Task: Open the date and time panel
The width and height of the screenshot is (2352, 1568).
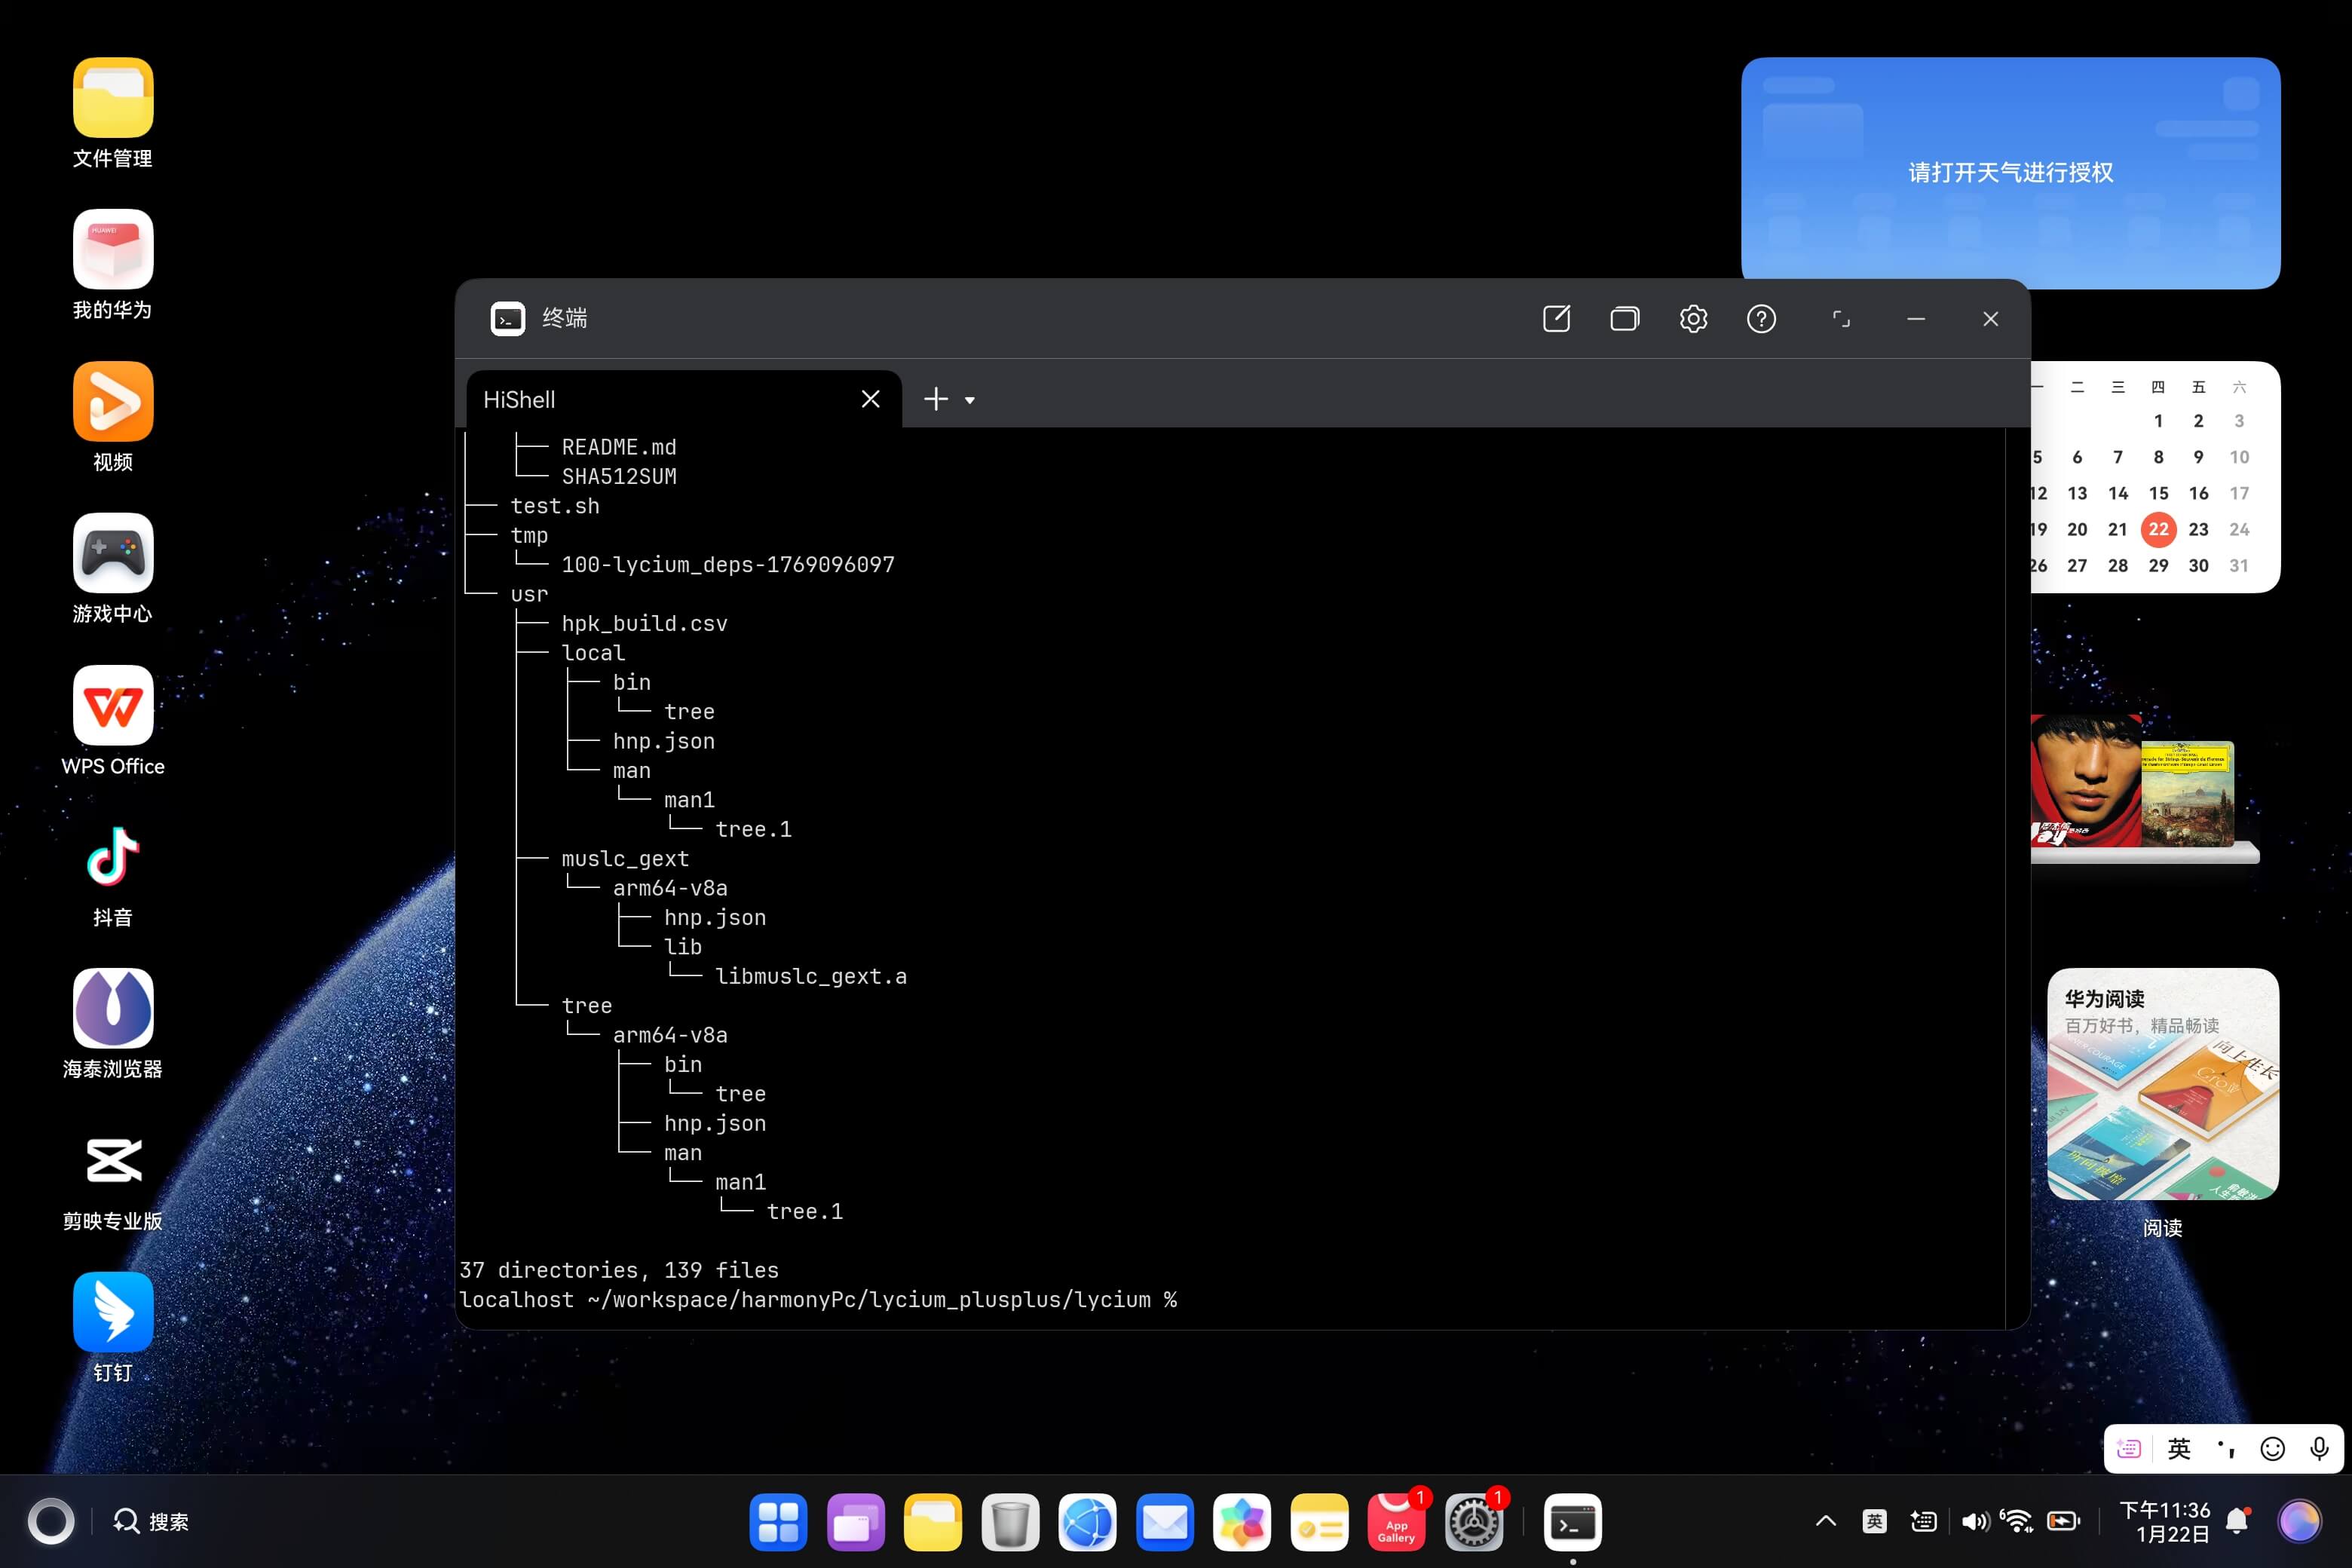Action: pos(2164,1522)
